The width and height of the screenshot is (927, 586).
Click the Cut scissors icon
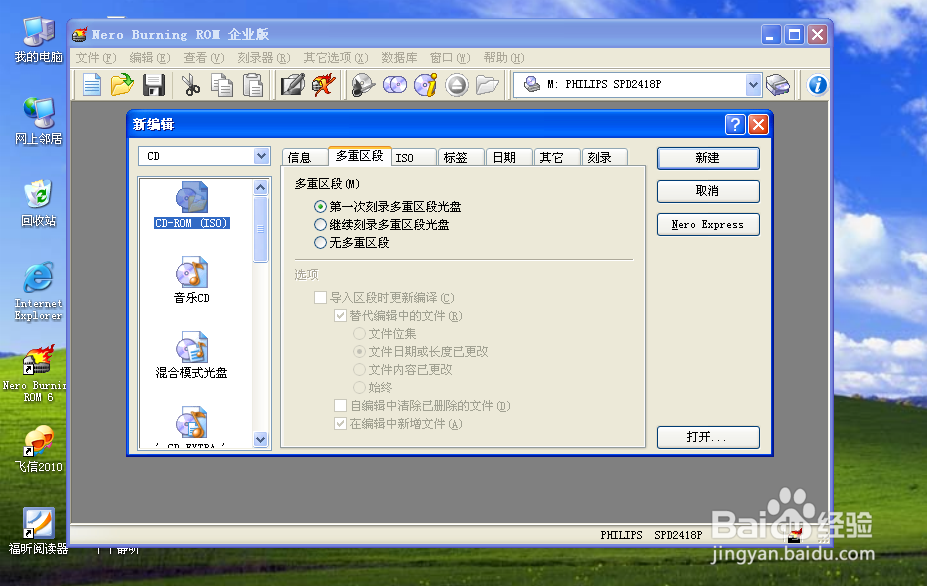(x=190, y=85)
